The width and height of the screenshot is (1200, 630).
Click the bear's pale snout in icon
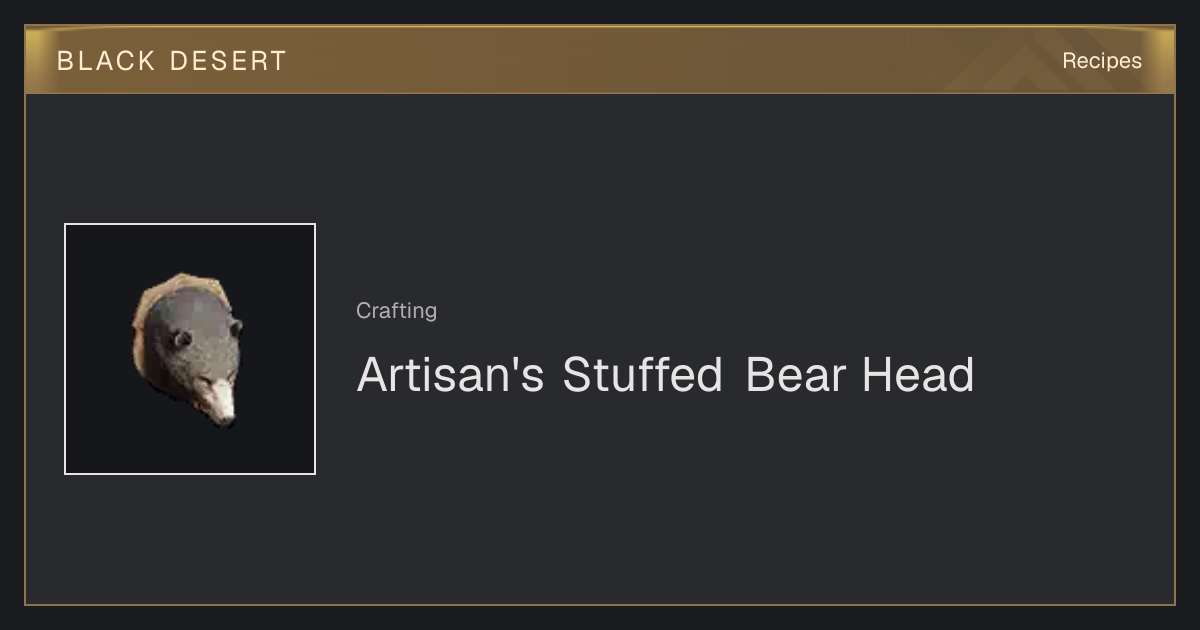[x=218, y=400]
